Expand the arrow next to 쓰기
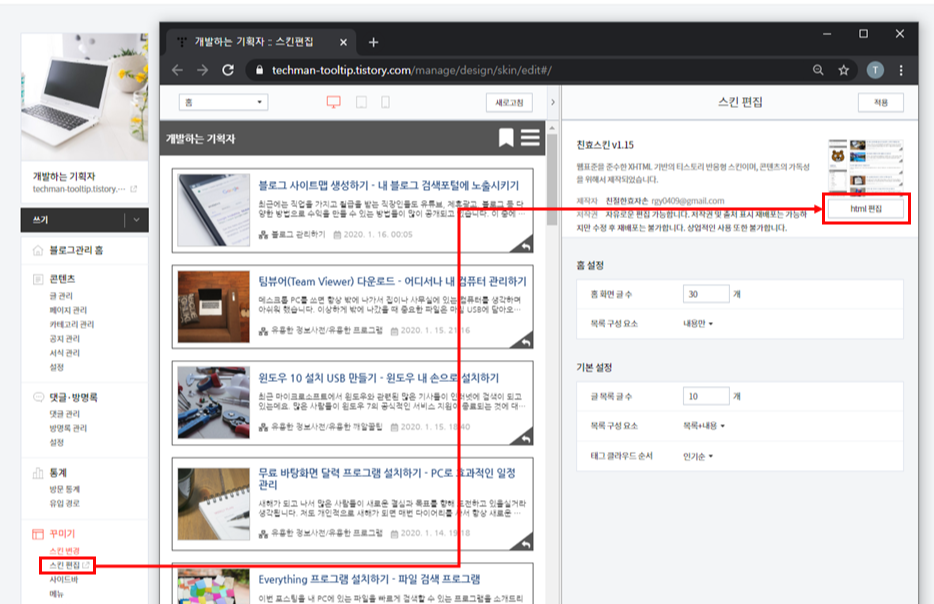 pos(136,220)
